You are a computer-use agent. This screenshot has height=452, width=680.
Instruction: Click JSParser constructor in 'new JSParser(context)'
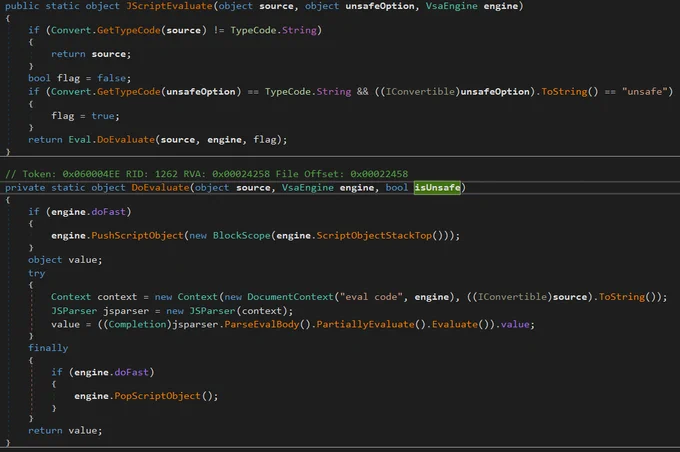[212, 311]
